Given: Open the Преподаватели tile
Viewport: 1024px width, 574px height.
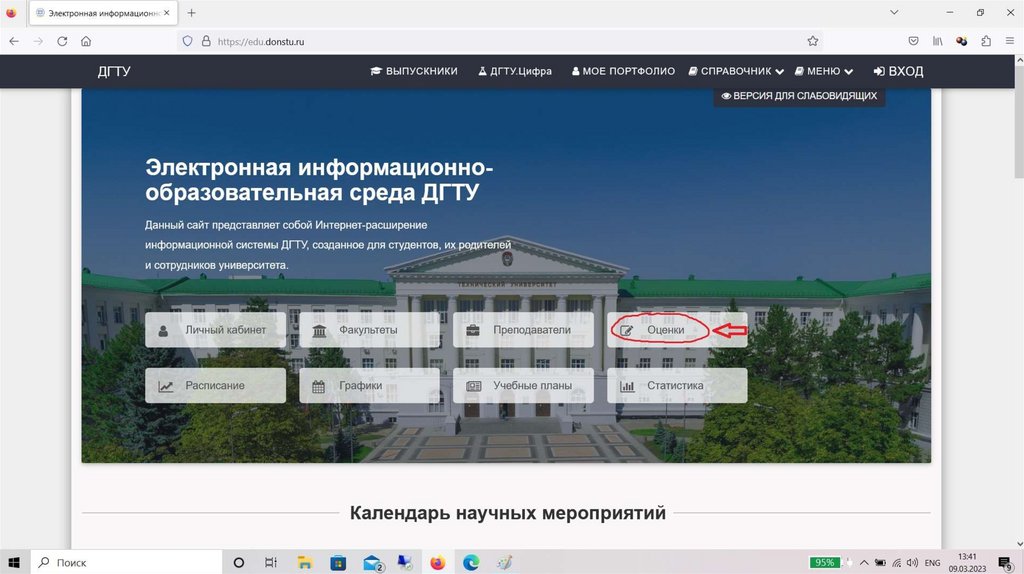Looking at the screenshot, I should [523, 330].
